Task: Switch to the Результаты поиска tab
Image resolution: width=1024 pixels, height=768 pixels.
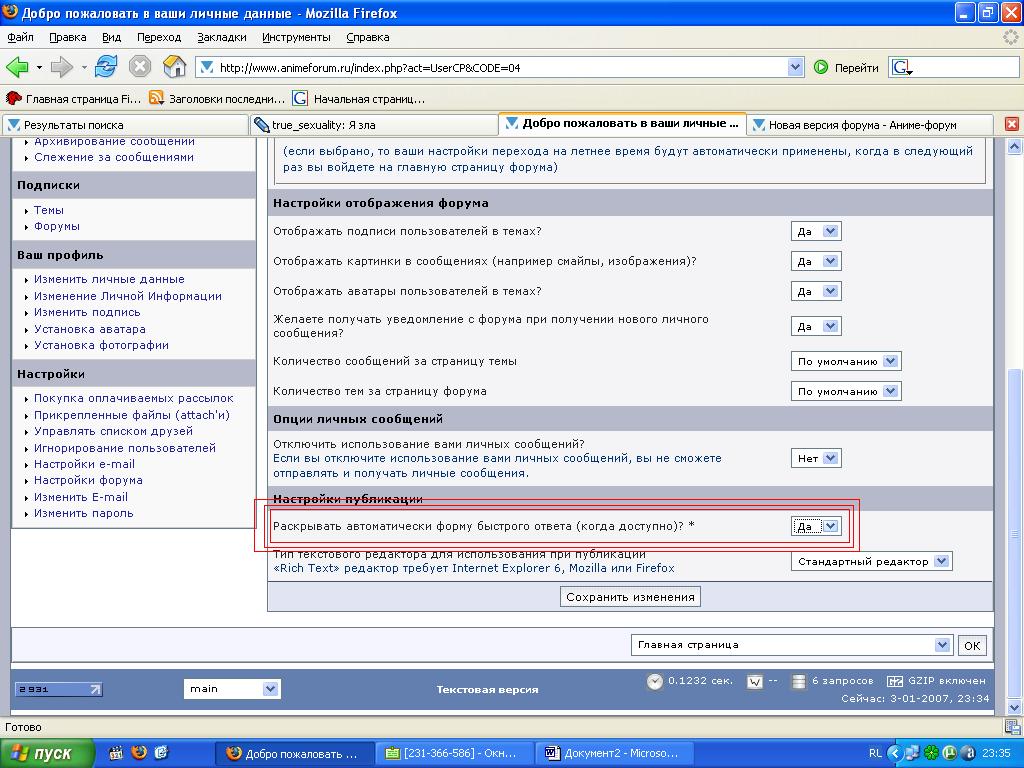Action: click(x=124, y=124)
